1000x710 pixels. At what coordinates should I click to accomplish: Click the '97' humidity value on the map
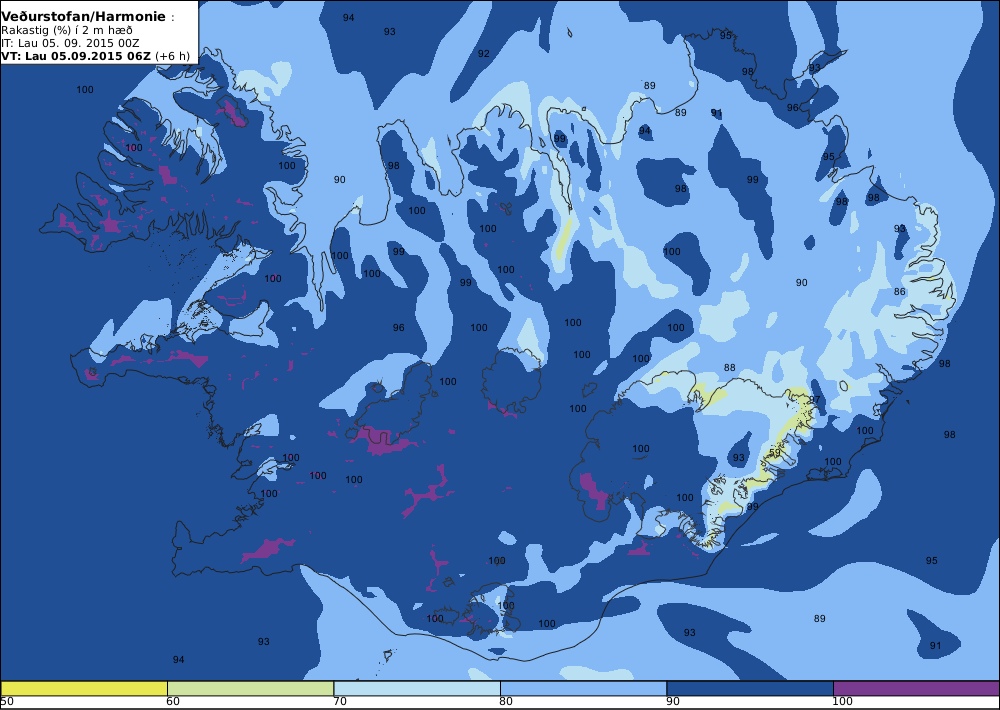(x=814, y=400)
